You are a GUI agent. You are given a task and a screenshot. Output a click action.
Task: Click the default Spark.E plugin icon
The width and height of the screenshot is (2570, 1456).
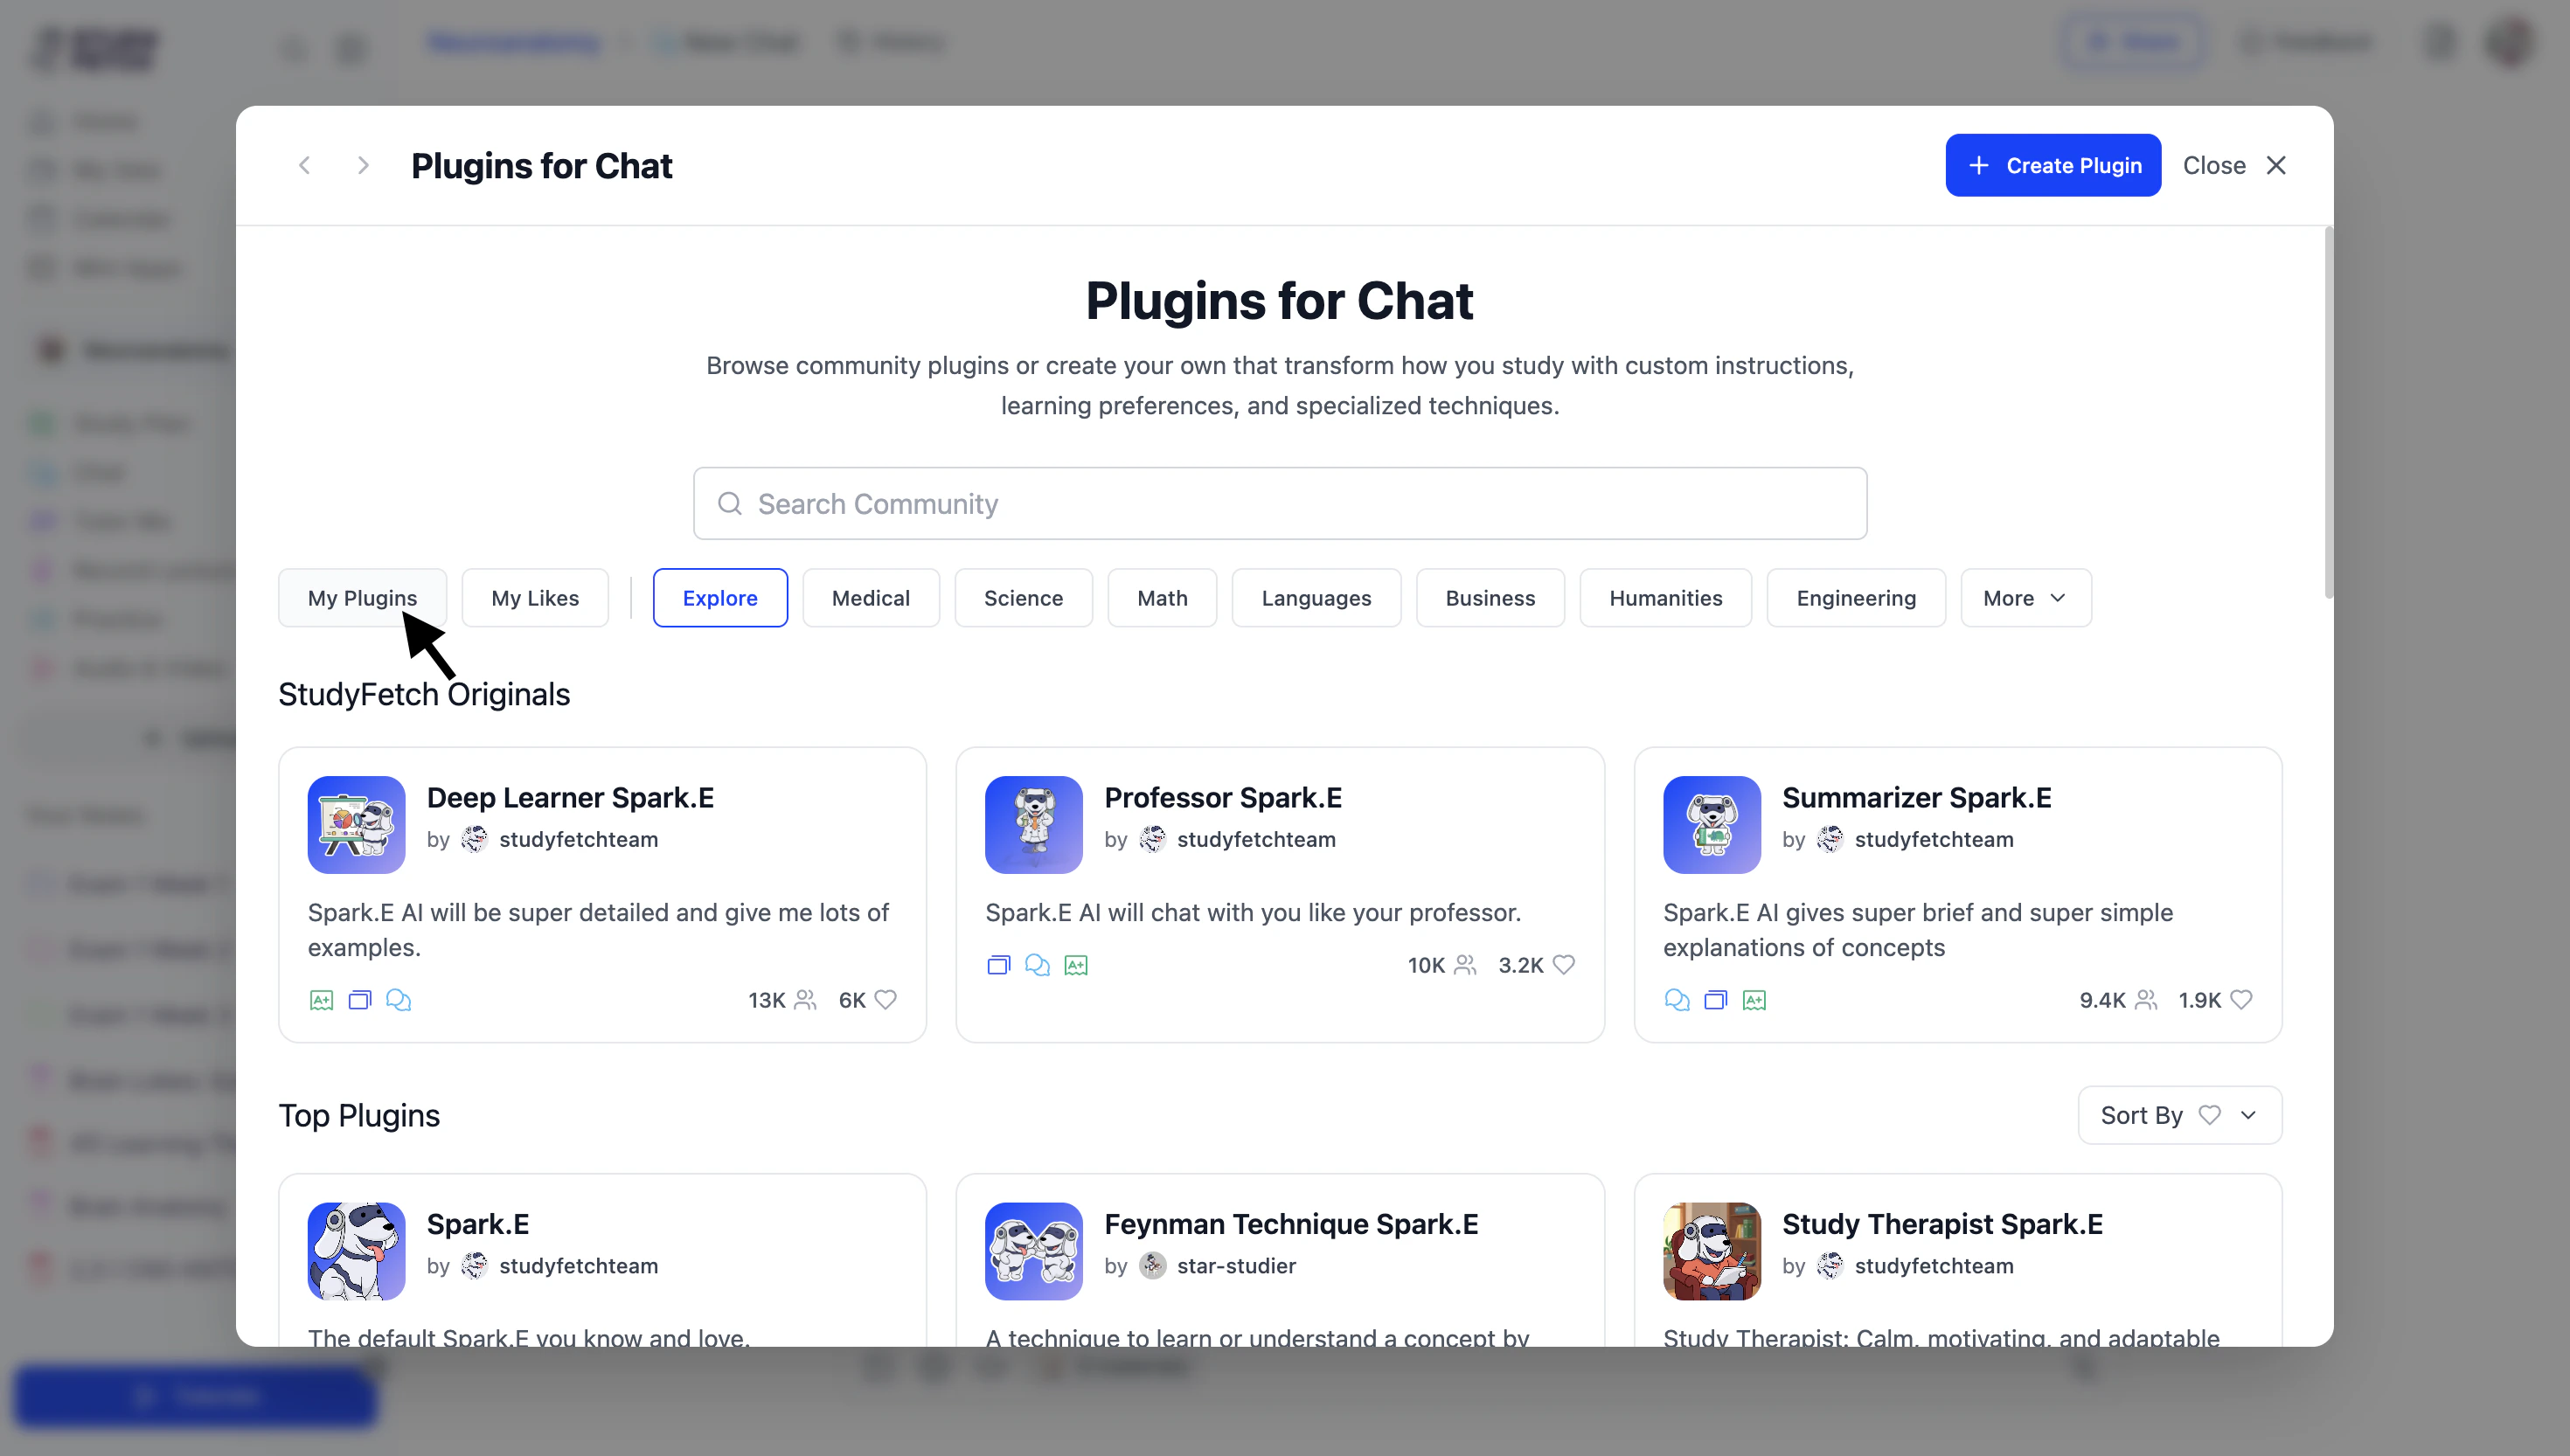356,1250
